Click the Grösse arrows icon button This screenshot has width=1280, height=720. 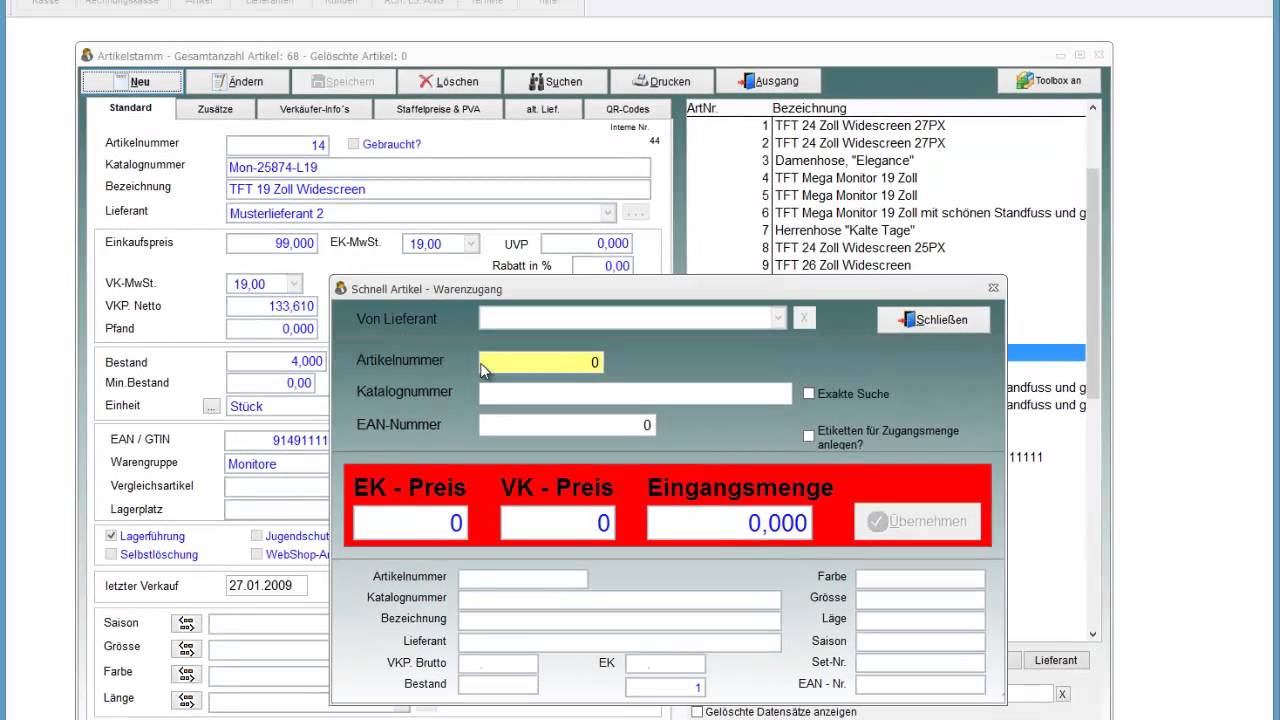point(186,648)
